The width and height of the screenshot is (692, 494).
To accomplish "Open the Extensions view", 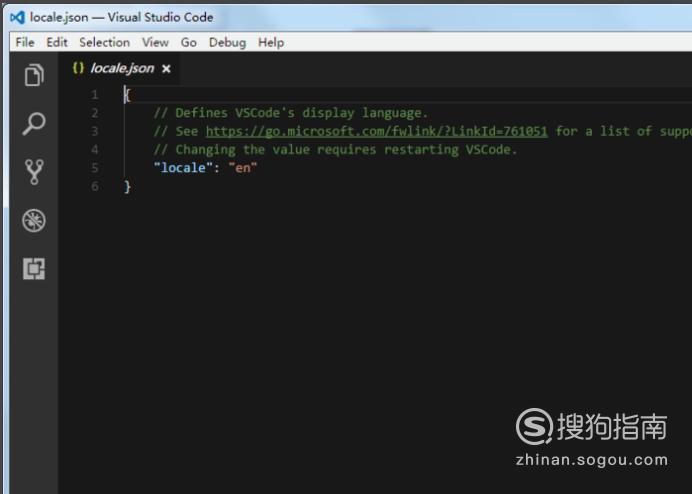I will coord(34,268).
